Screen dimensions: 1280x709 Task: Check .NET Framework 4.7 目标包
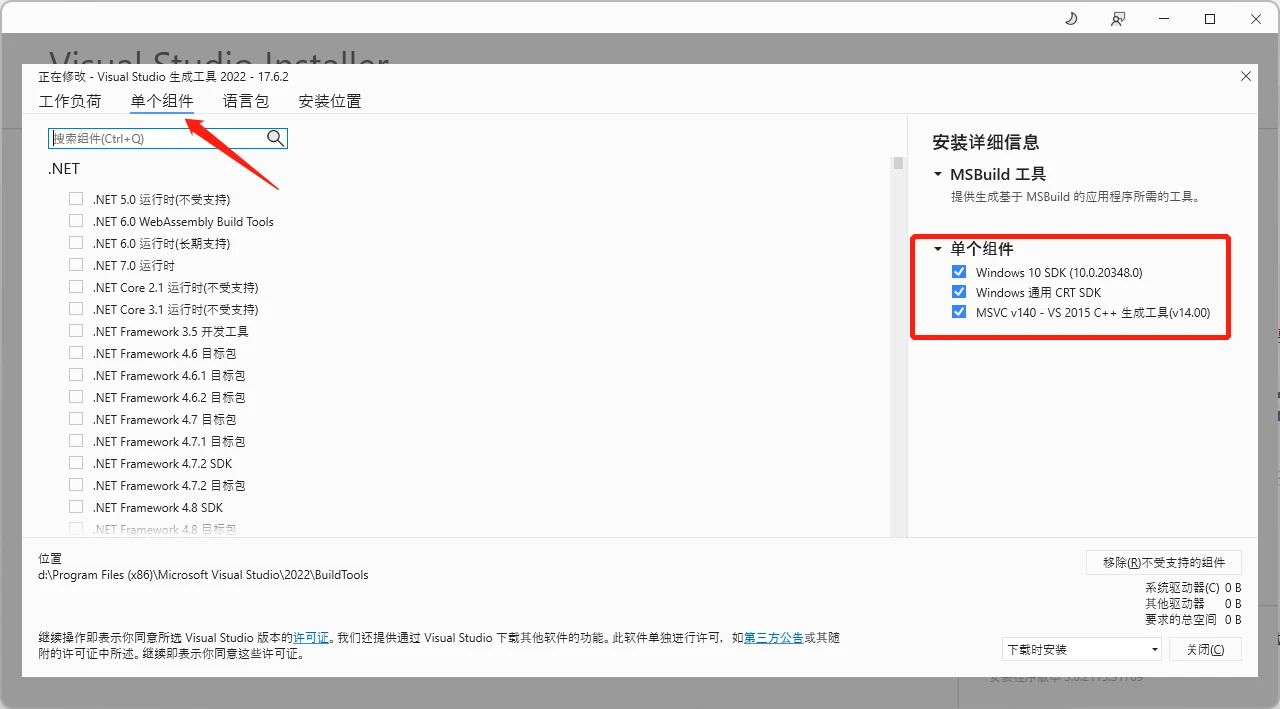76,419
